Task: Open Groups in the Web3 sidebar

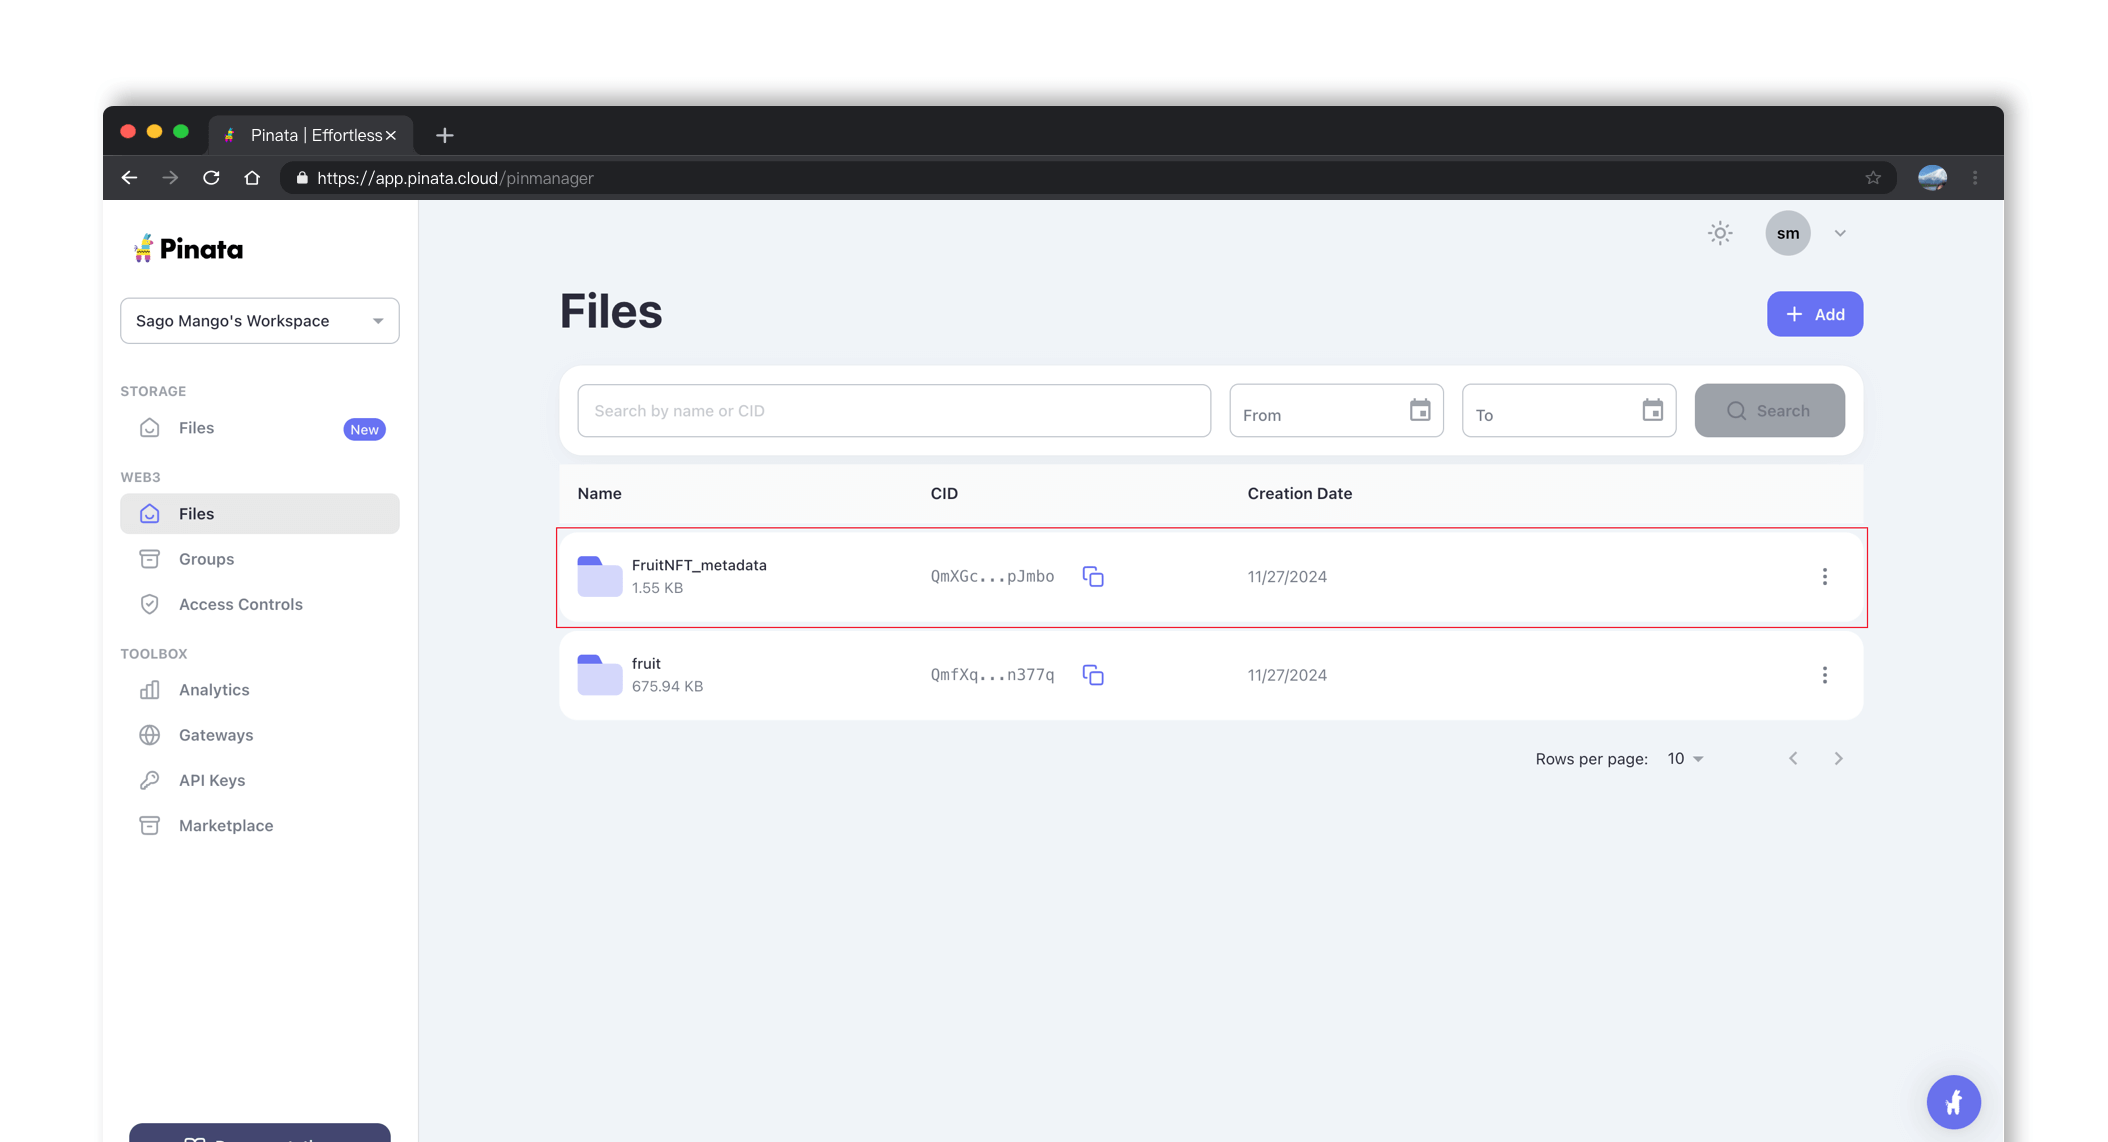Action: tap(206, 559)
